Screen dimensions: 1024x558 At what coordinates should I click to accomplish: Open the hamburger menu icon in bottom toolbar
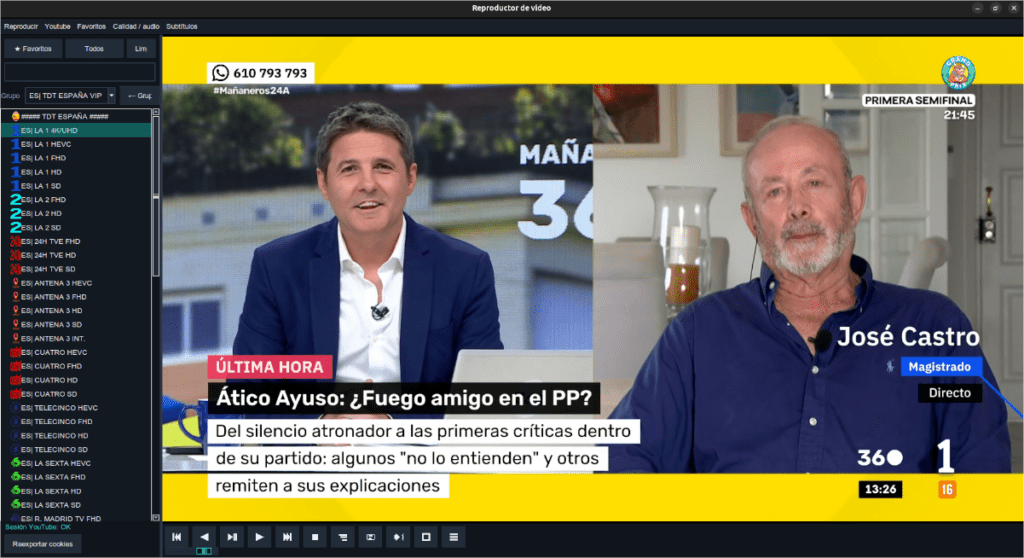coord(454,537)
